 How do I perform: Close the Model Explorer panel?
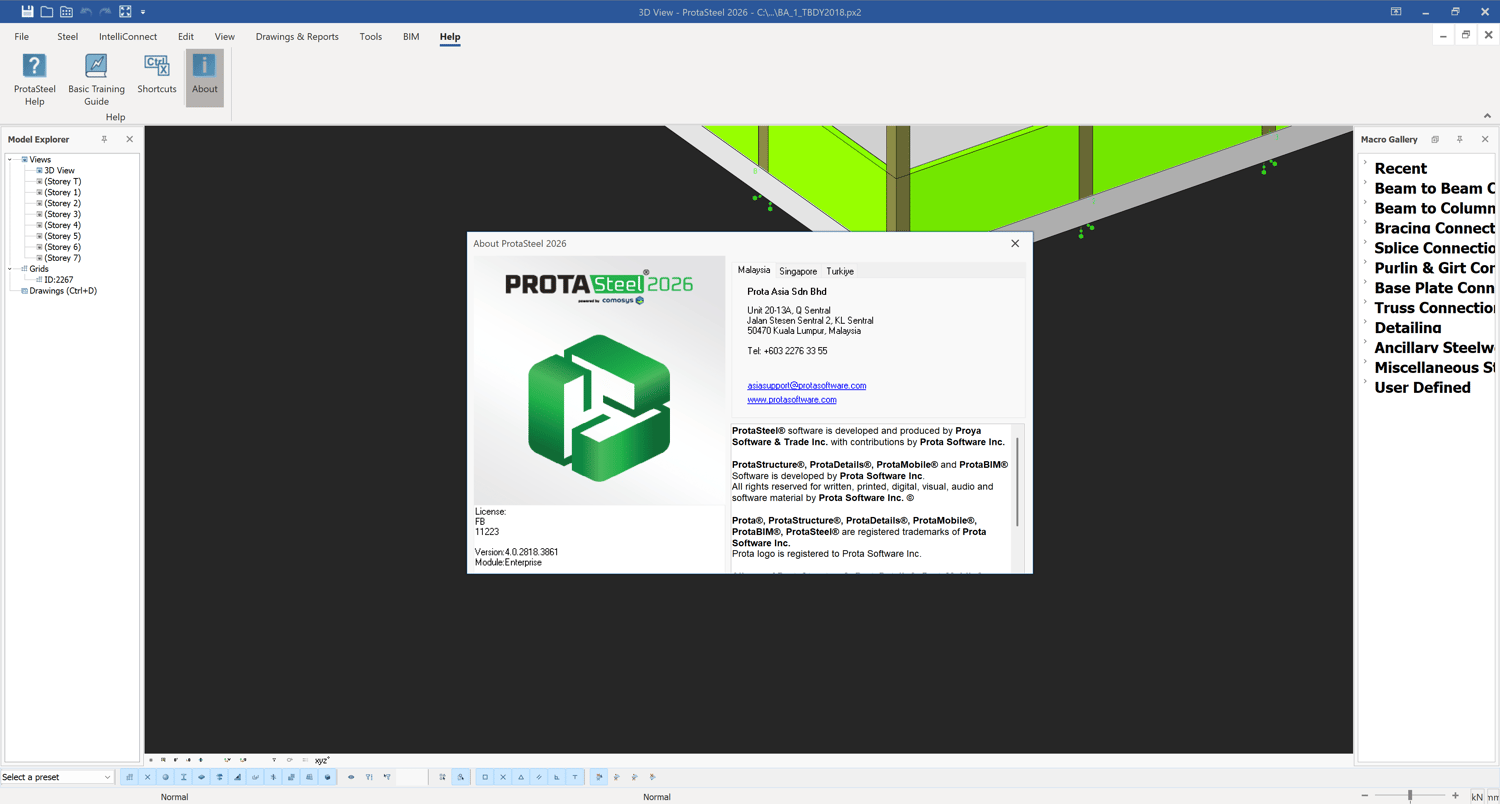point(129,140)
